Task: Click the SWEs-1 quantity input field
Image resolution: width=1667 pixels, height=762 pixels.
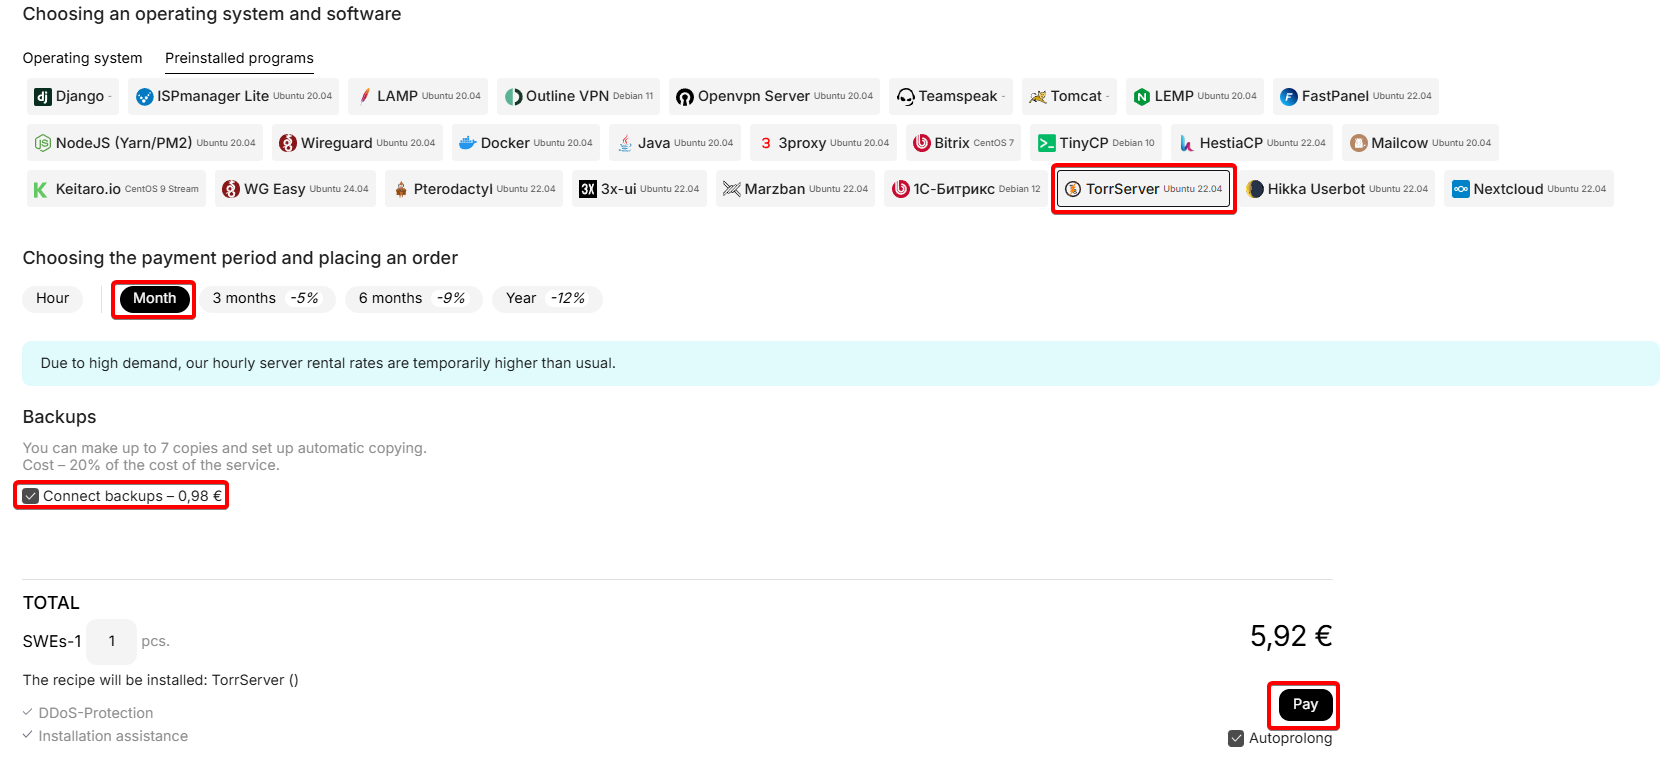Action: click(111, 642)
